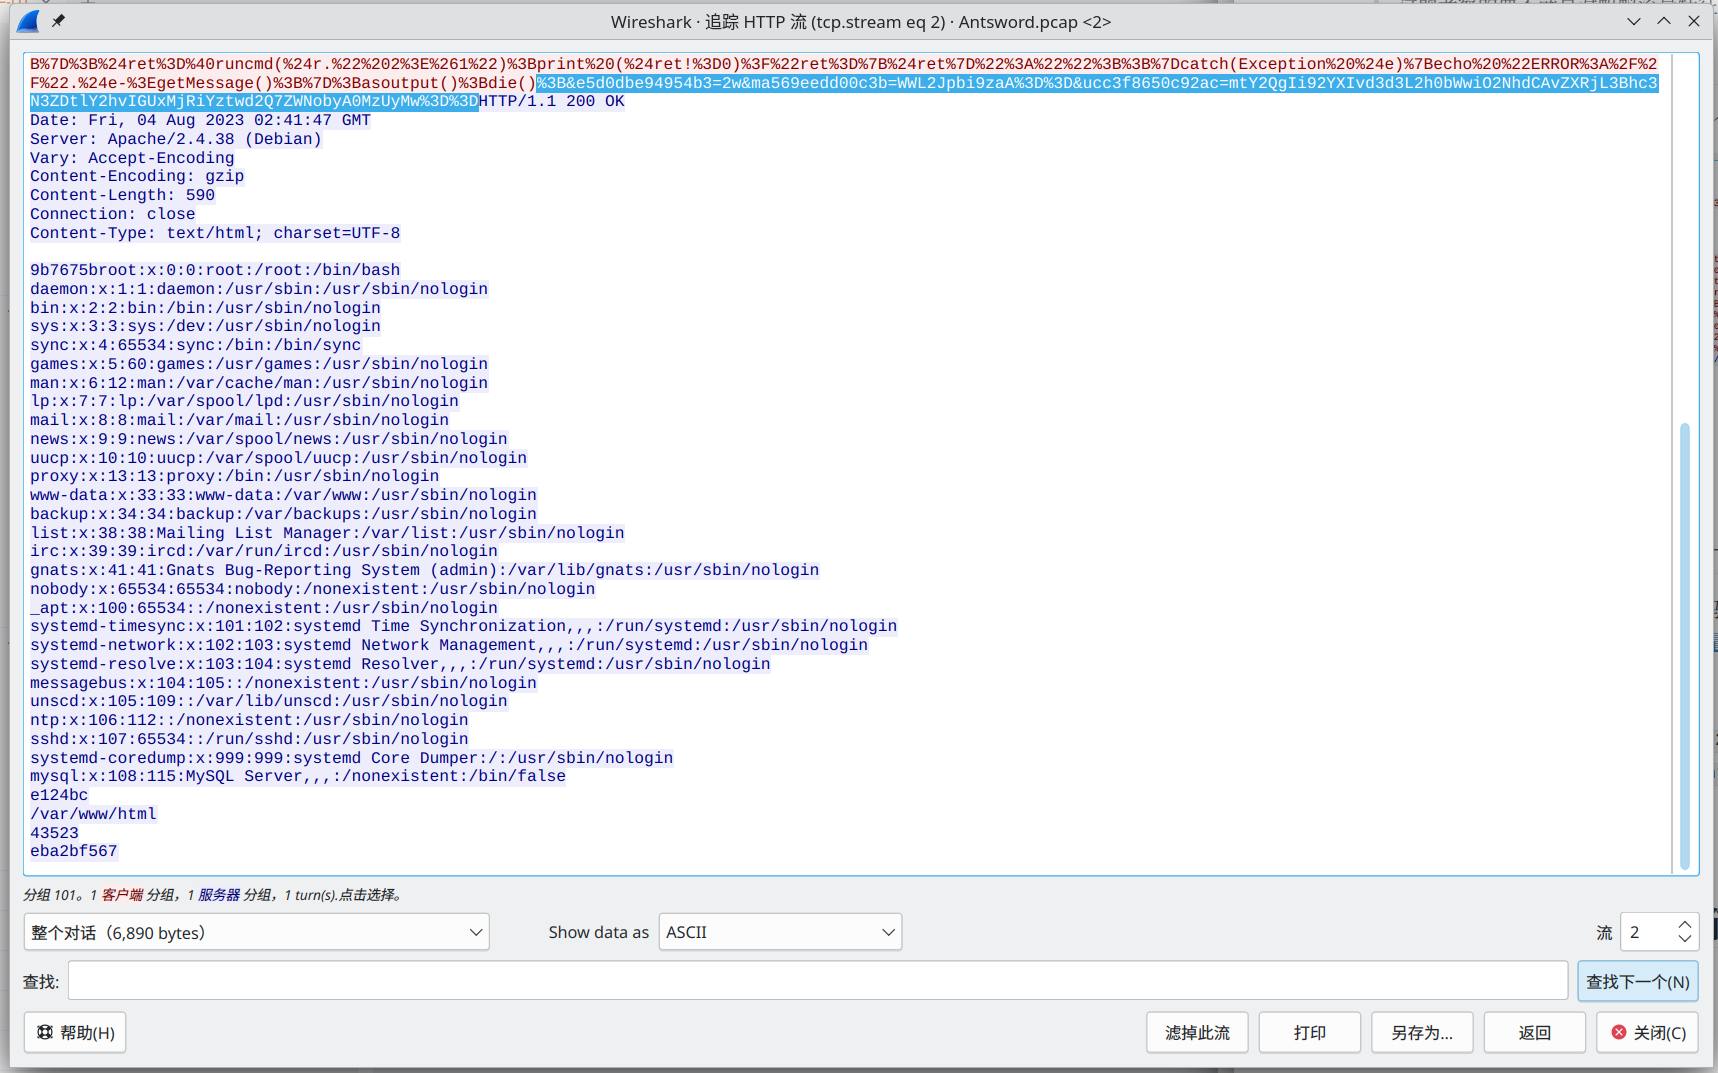
Task: Click the Date header line
Action: 200,120
